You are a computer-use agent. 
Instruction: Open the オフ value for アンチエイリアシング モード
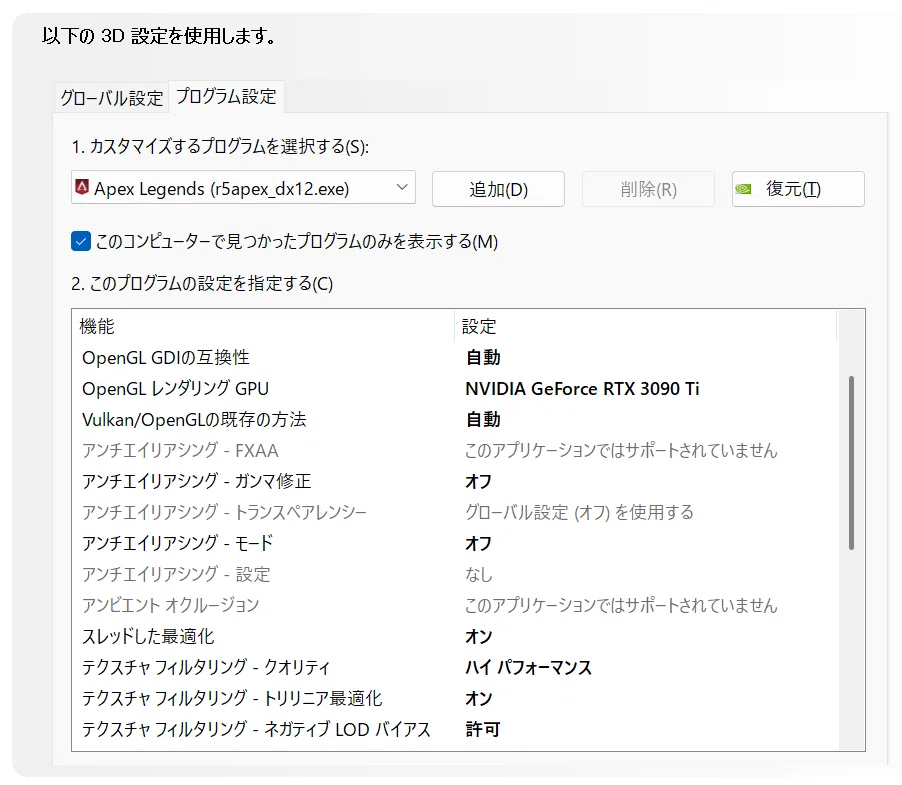479,543
